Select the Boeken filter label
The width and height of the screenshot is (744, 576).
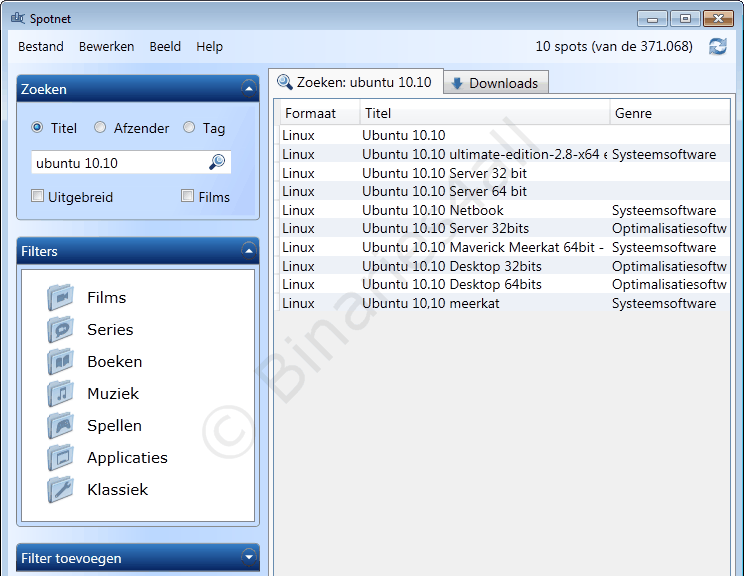pos(115,362)
